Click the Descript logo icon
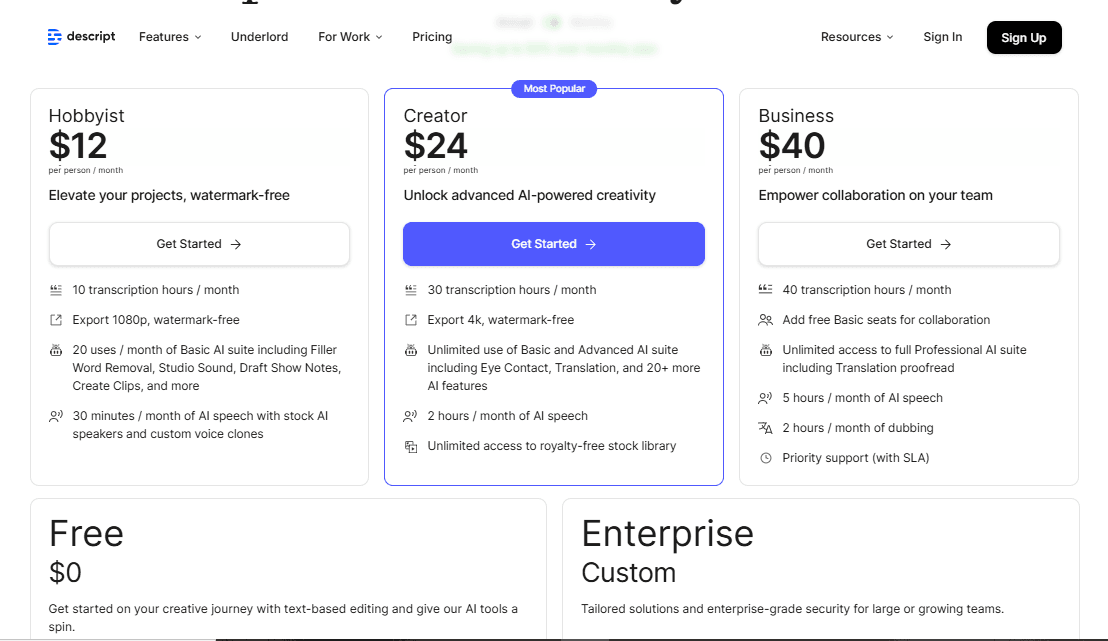The width and height of the screenshot is (1108, 641). coord(53,36)
